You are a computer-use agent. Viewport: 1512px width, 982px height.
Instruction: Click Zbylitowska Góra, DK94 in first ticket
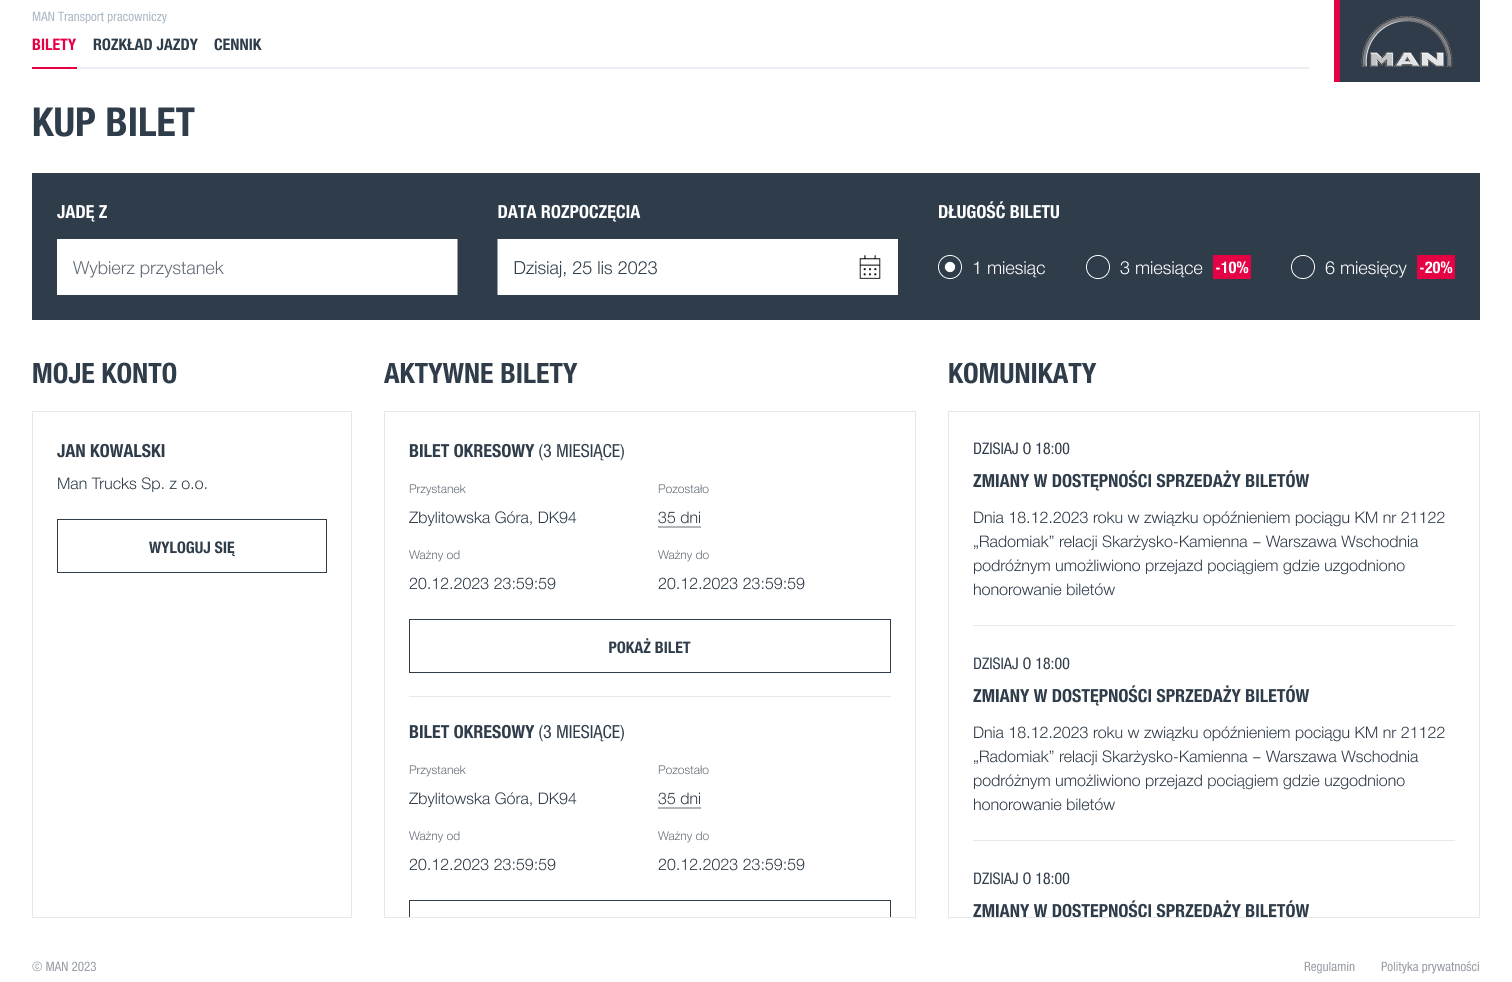pyautogui.click(x=493, y=518)
